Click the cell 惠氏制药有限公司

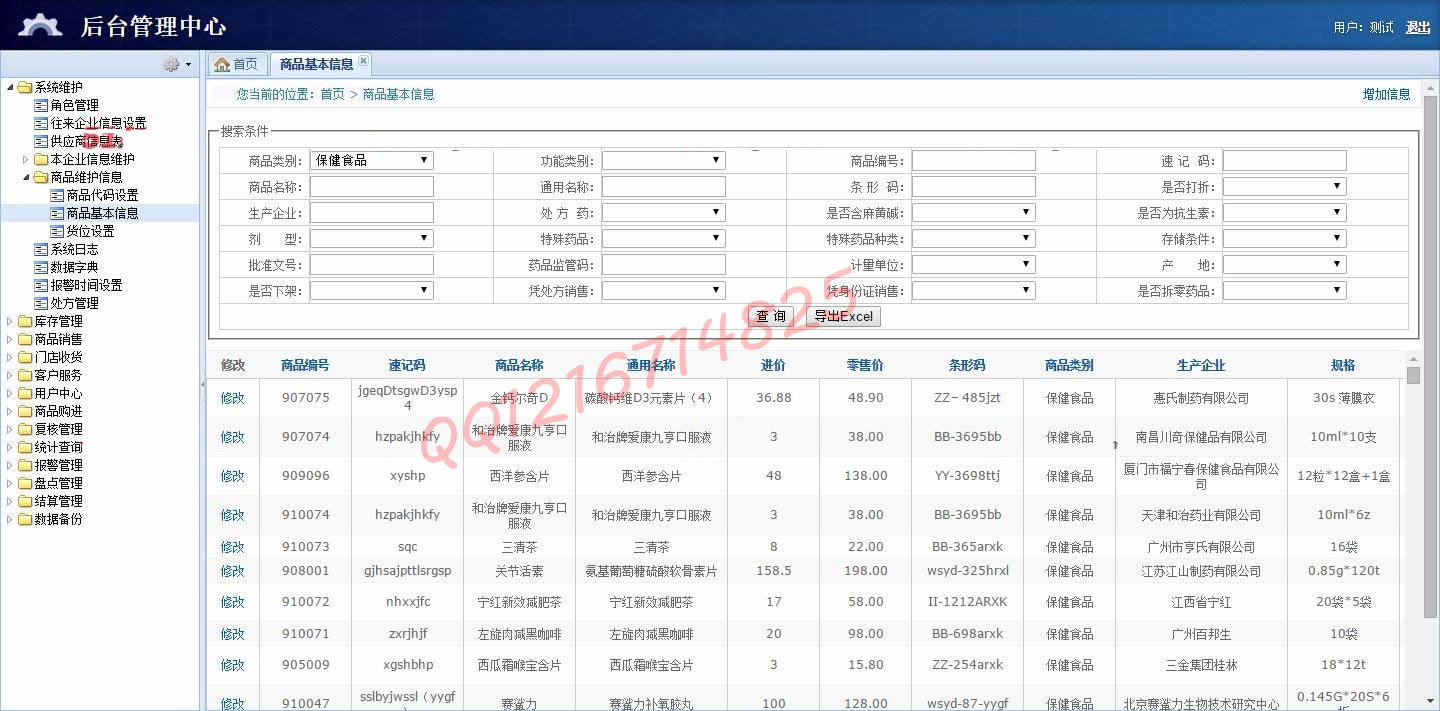(1201, 398)
